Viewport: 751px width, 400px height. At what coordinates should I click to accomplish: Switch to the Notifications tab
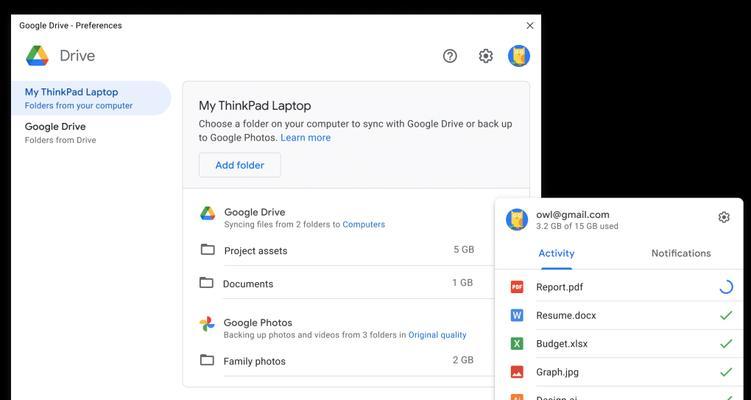click(681, 253)
